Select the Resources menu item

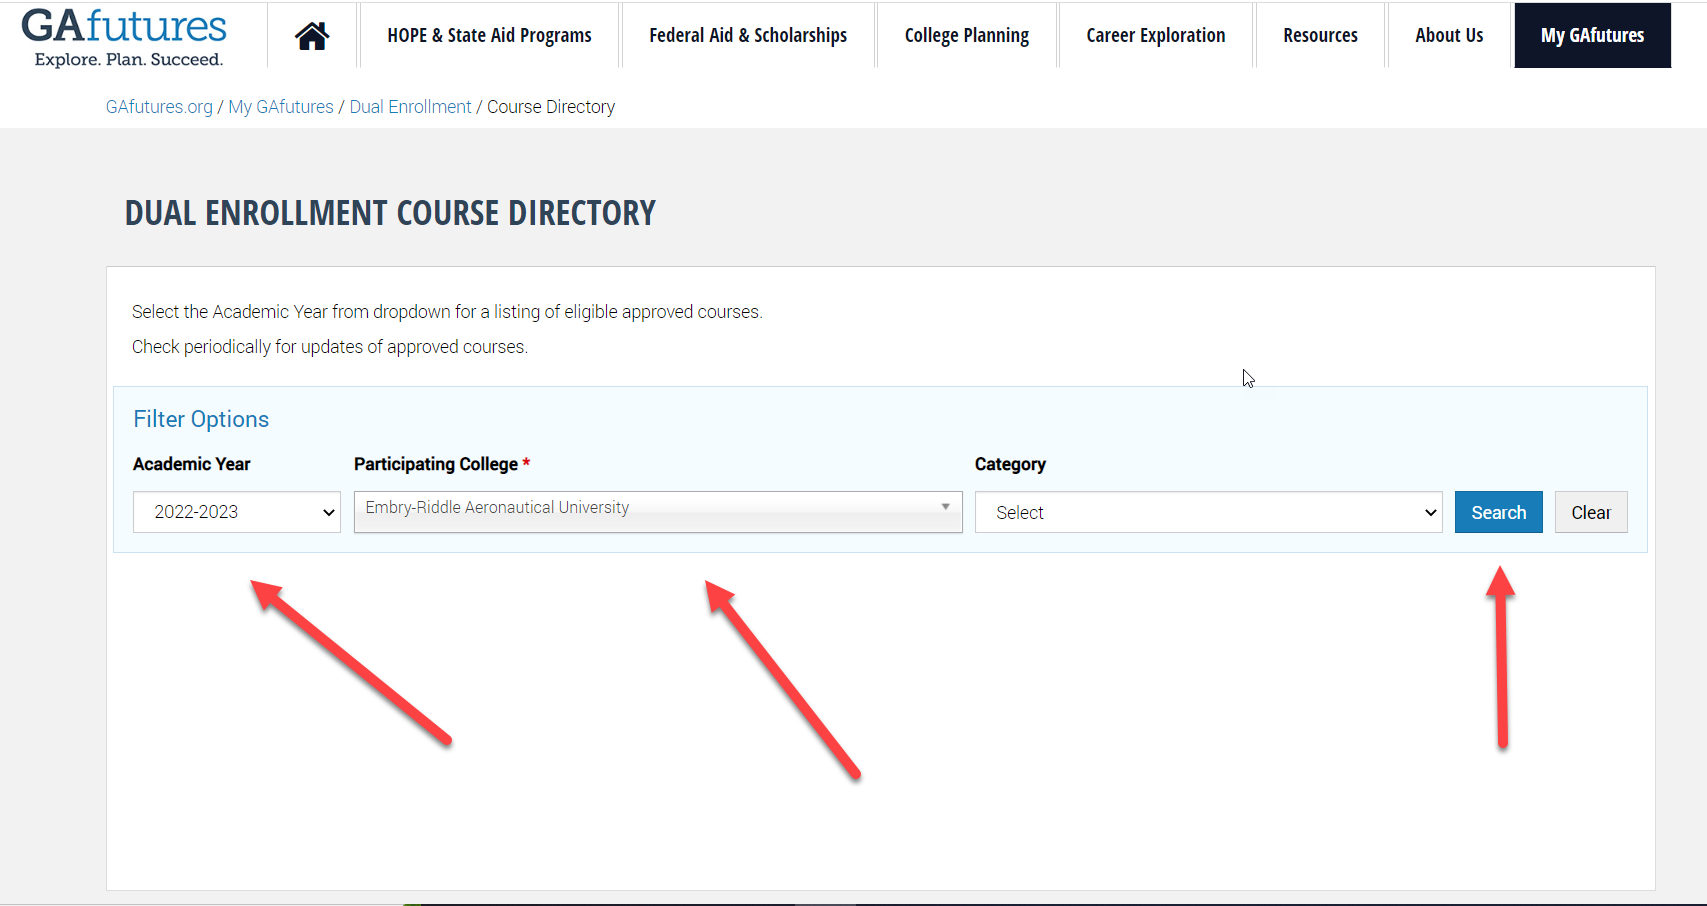coord(1320,36)
